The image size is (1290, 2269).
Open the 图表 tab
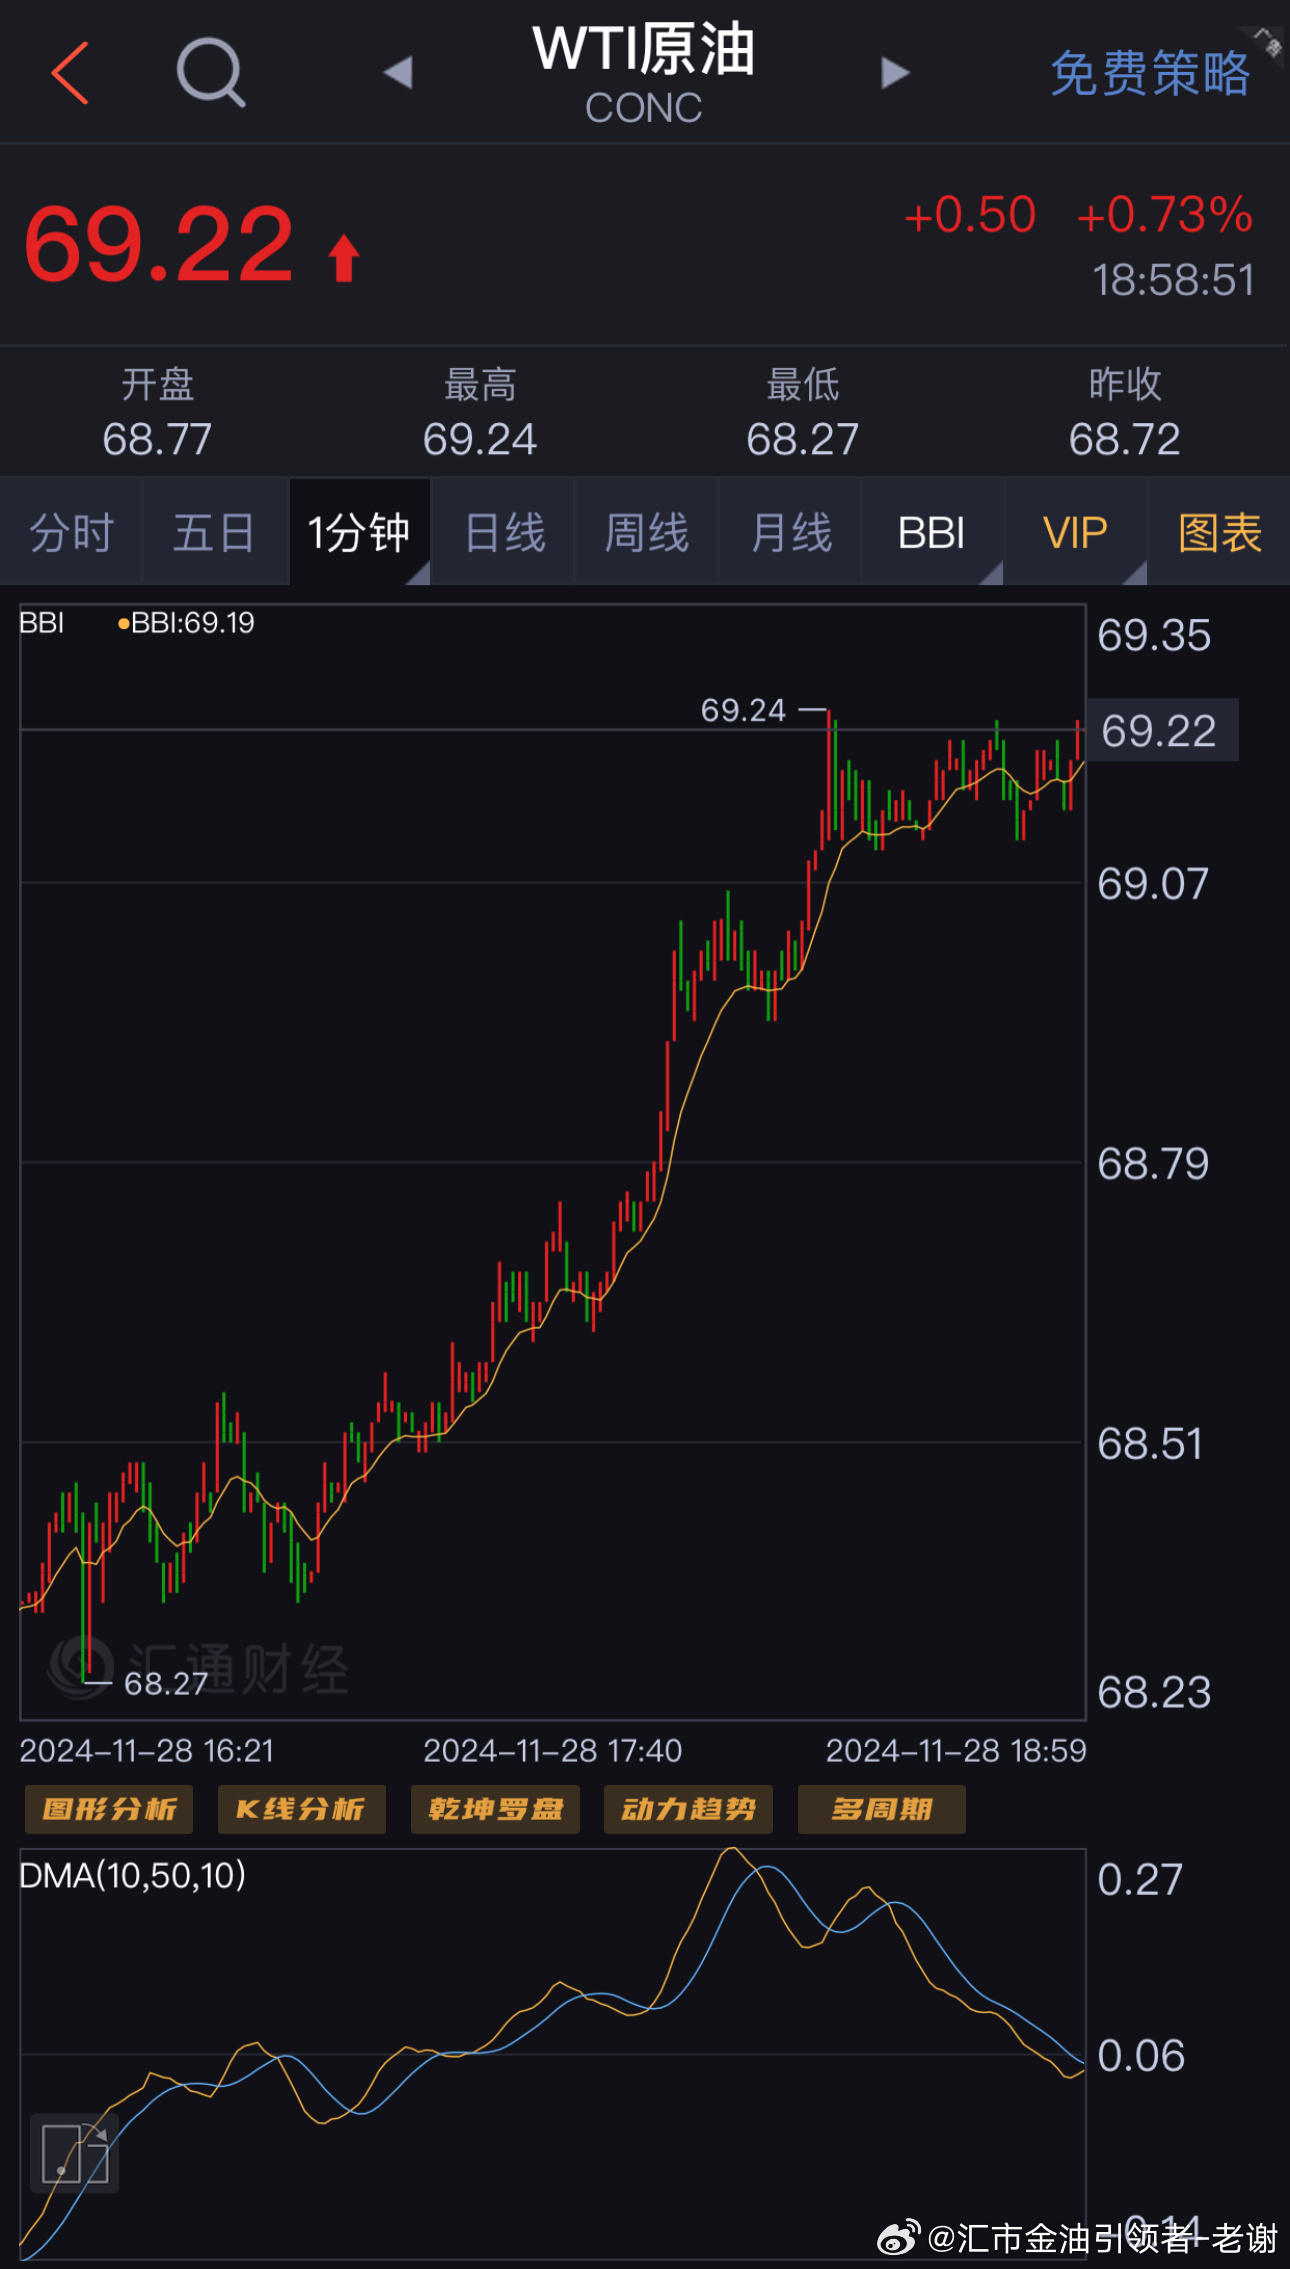click(1219, 532)
